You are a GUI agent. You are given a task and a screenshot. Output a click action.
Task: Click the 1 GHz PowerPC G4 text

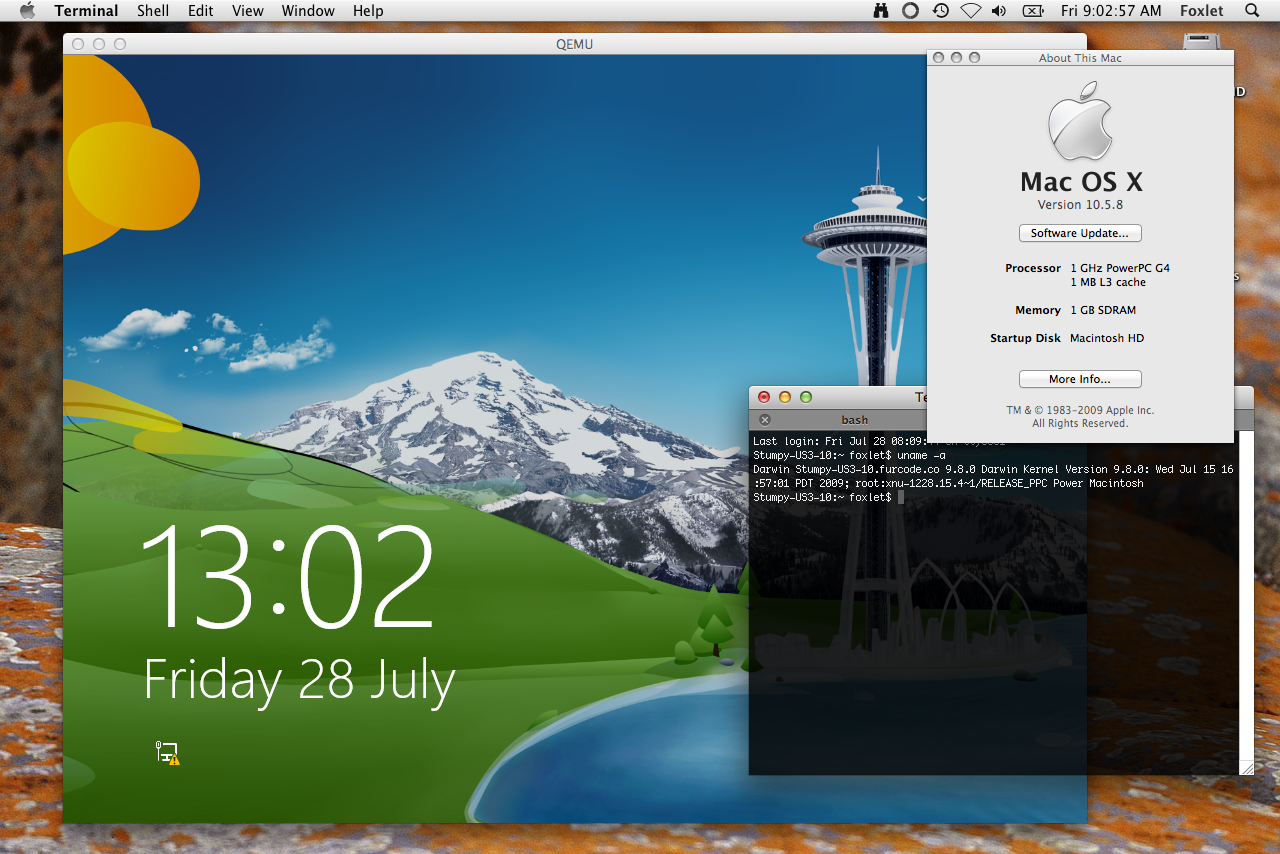pyautogui.click(x=1120, y=268)
